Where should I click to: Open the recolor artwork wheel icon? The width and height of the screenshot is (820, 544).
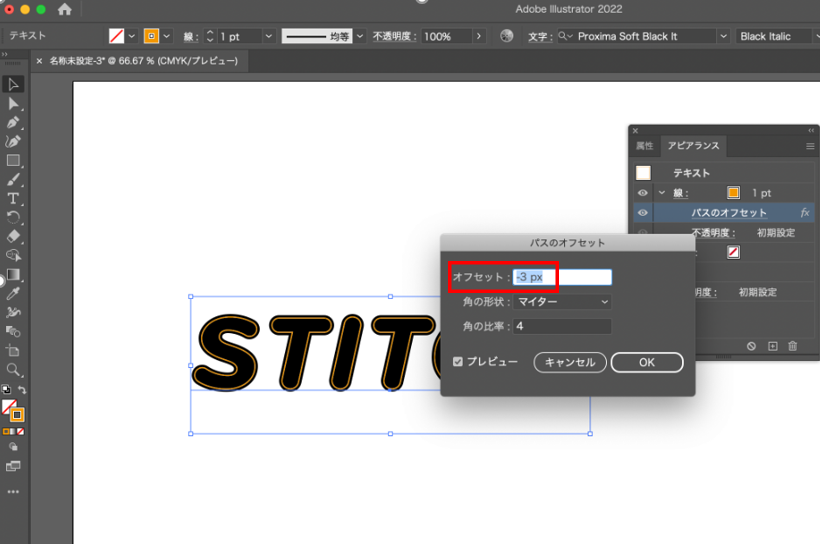click(506, 36)
